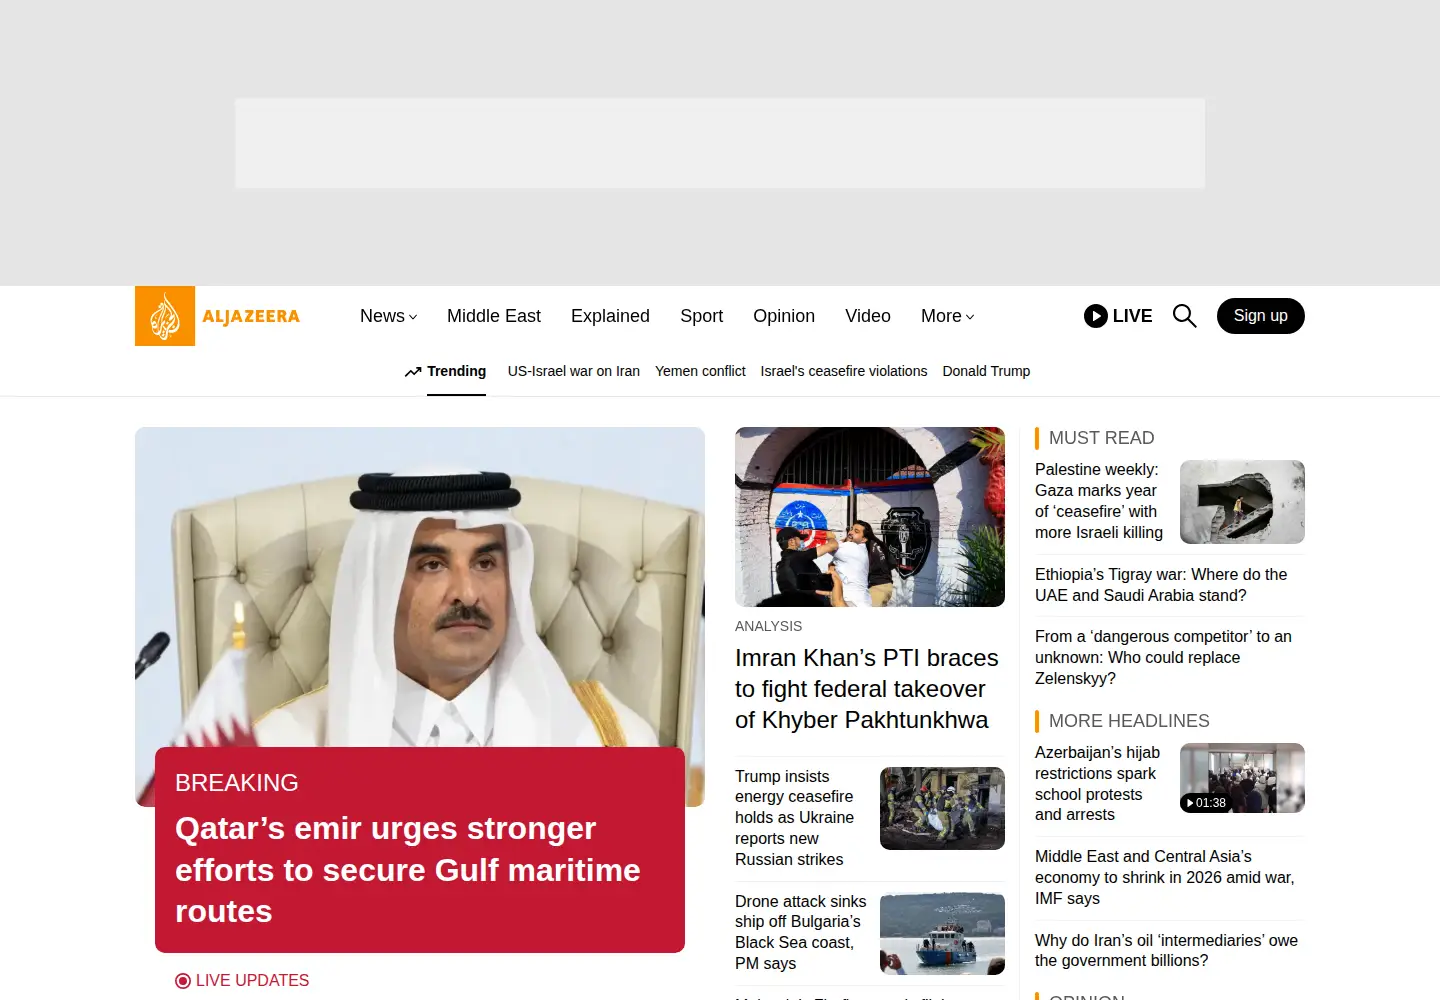Screen dimensions: 1440x1000
Task: Click the Al Jazeera logo
Action: 218,316
